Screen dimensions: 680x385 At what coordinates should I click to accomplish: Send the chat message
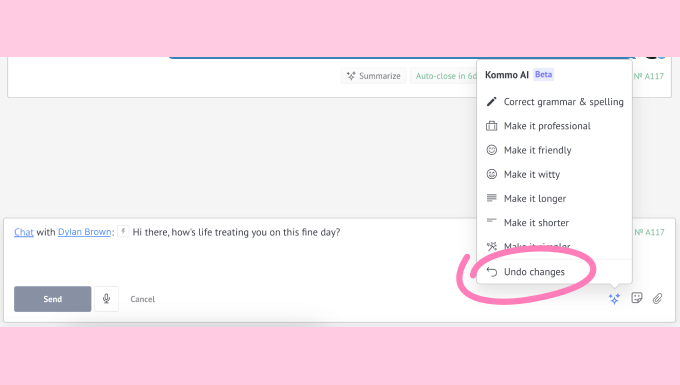tap(52, 299)
